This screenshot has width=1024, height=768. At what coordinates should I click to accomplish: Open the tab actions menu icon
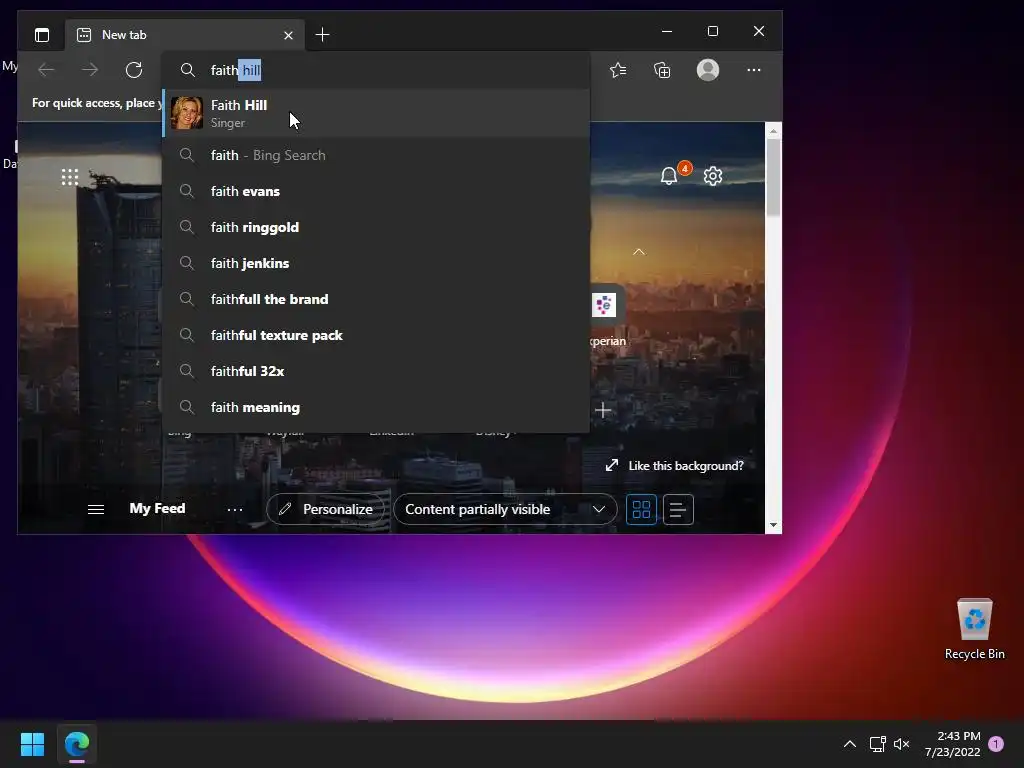pyautogui.click(x=42, y=35)
